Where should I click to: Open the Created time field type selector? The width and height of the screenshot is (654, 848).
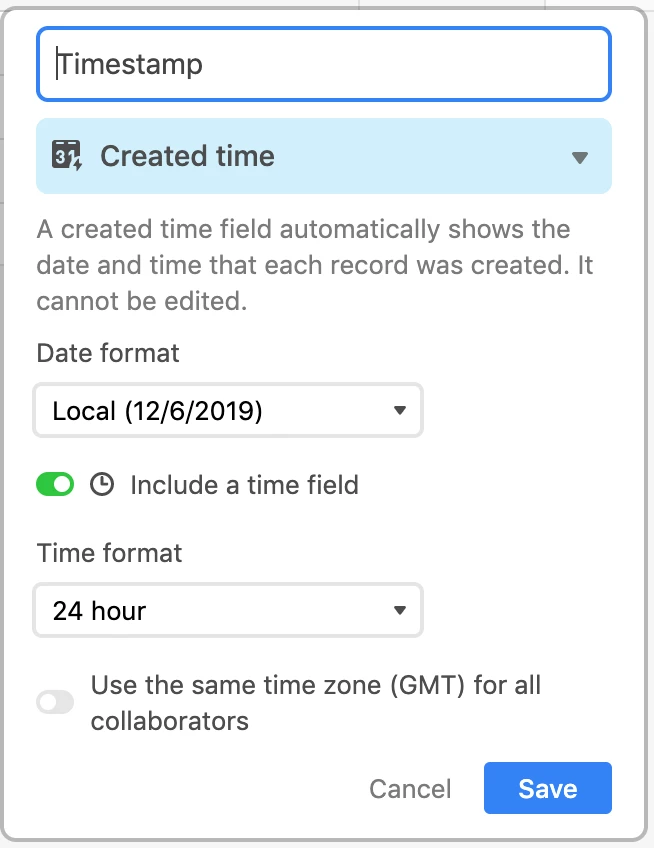coord(324,156)
